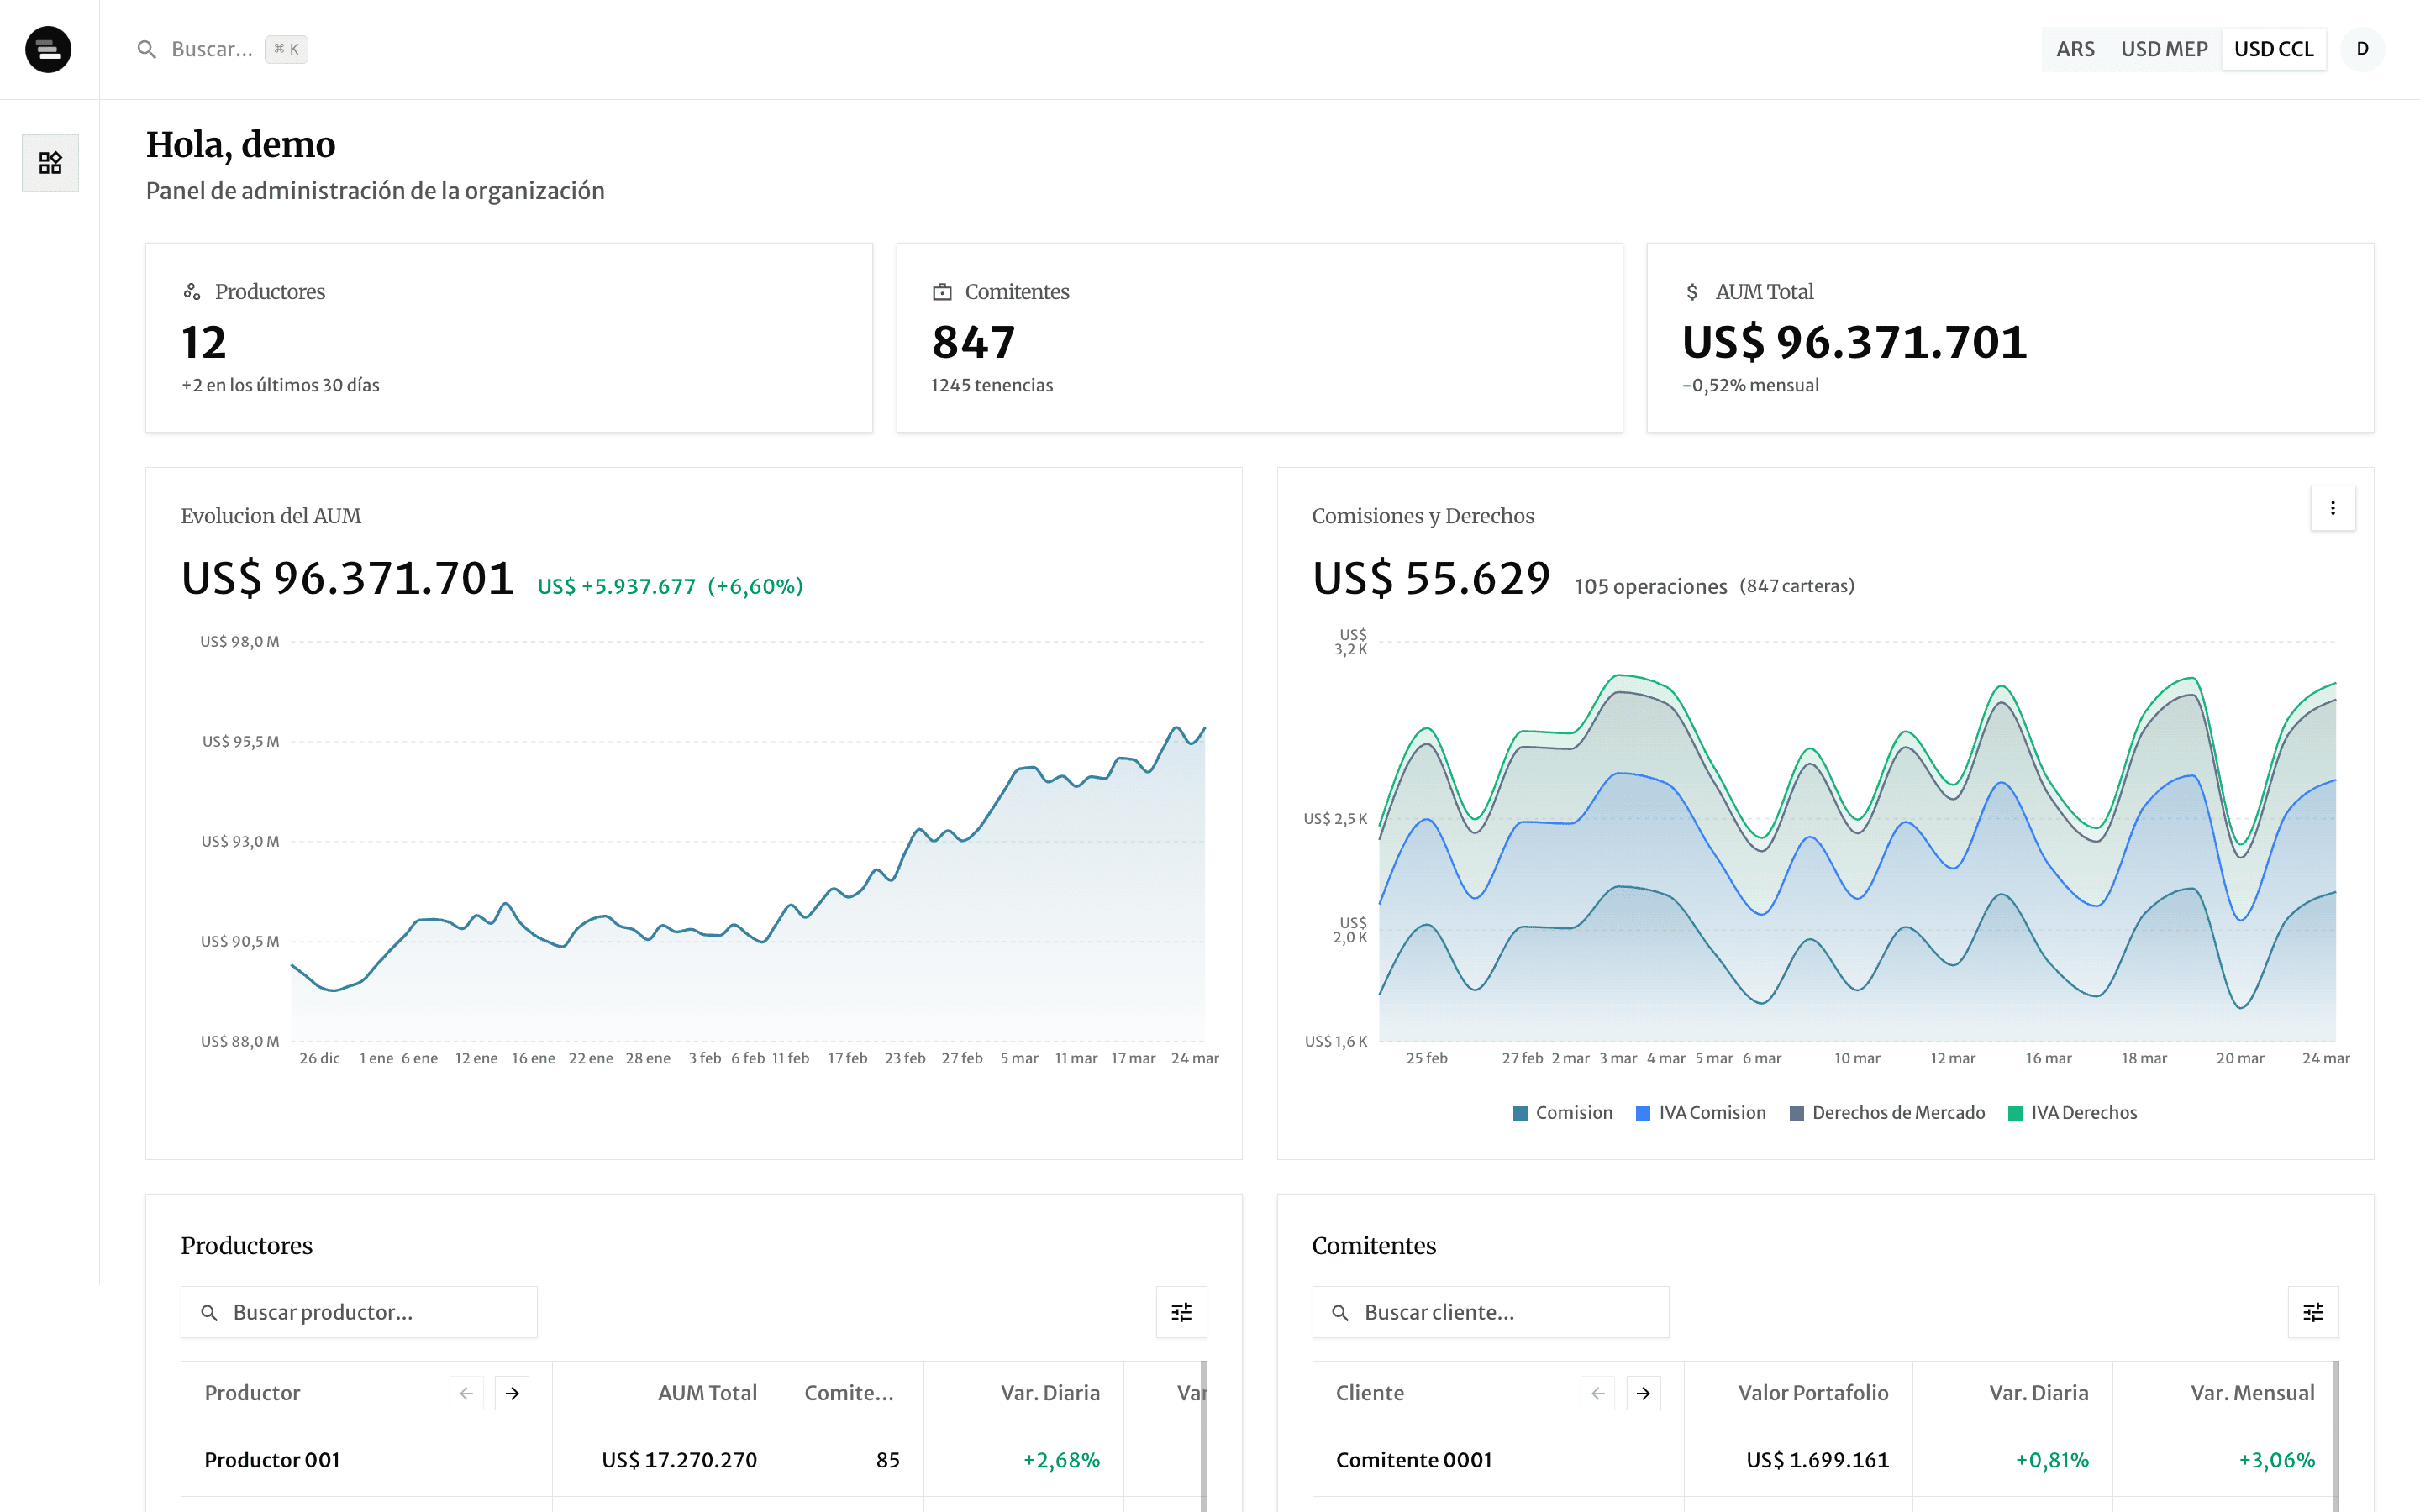Click left arrow in Cliente column header
Viewport: 2420px width, 1512px height.
1597,1393
